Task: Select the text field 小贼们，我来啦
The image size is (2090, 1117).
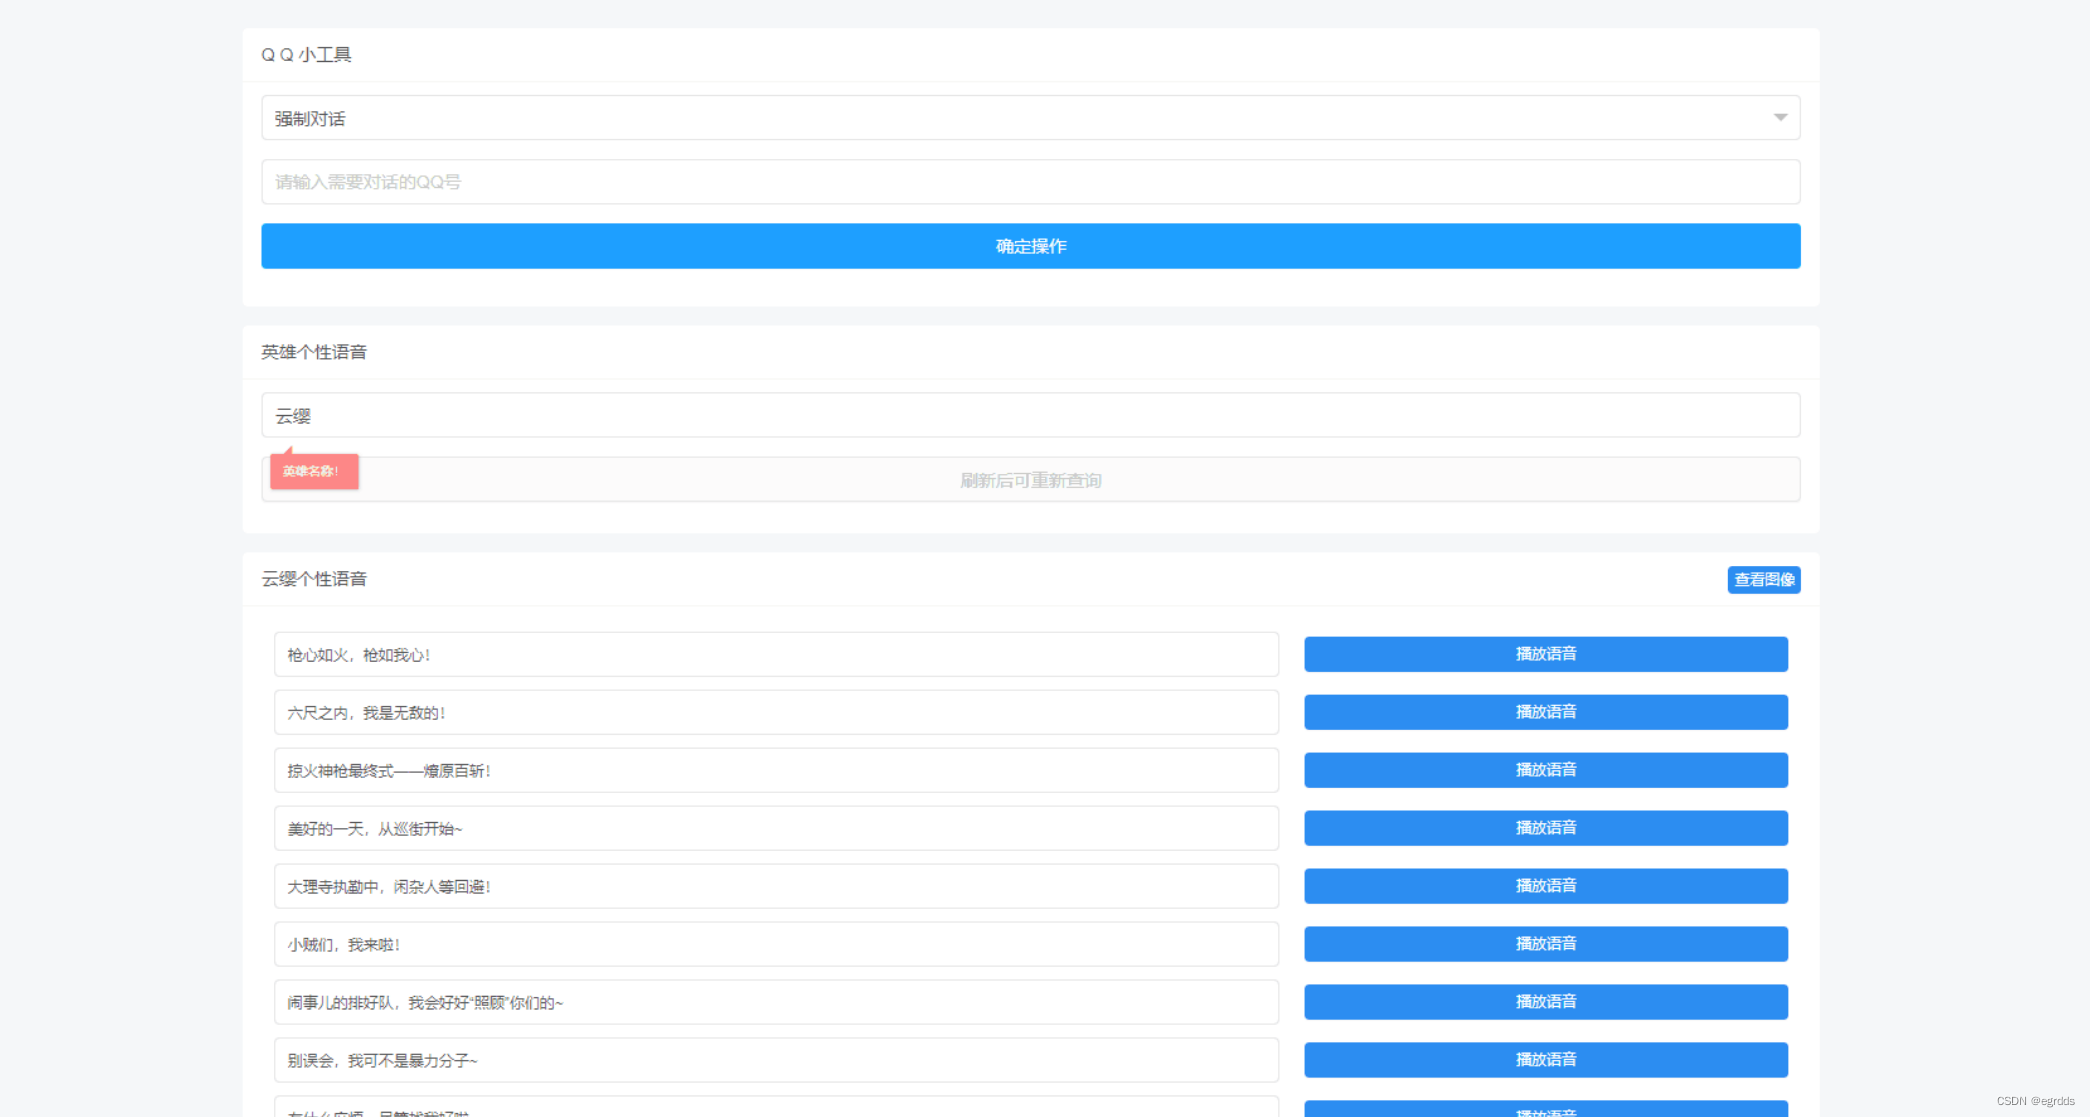Action: coord(776,945)
